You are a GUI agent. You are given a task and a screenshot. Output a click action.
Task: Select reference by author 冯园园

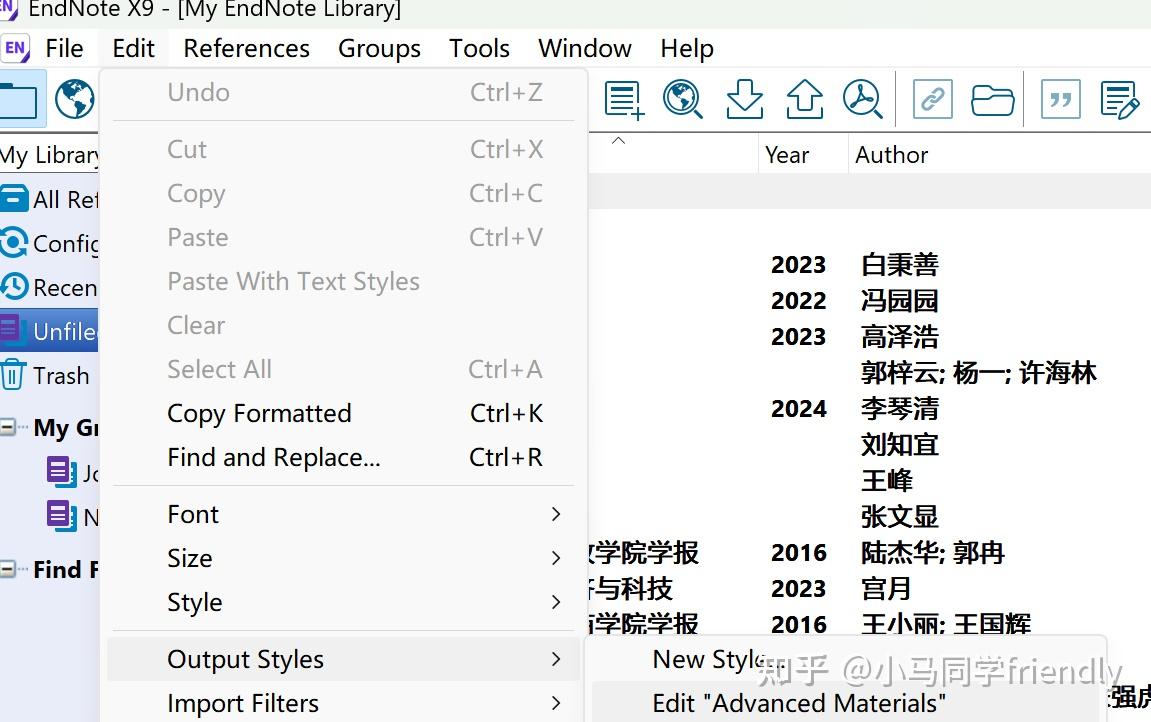point(899,300)
